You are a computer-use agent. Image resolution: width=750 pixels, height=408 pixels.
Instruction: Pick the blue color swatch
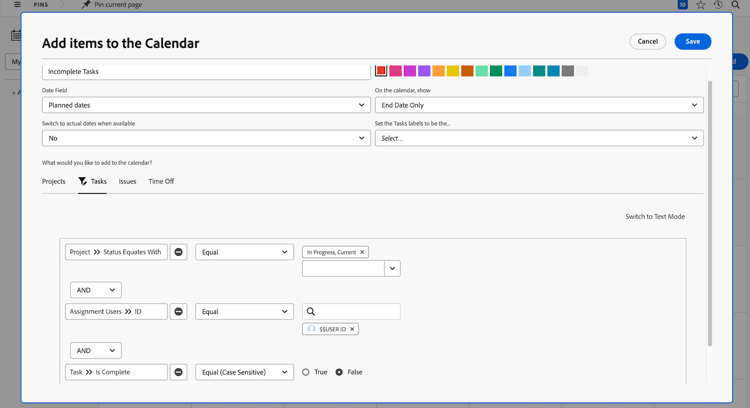click(x=510, y=71)
